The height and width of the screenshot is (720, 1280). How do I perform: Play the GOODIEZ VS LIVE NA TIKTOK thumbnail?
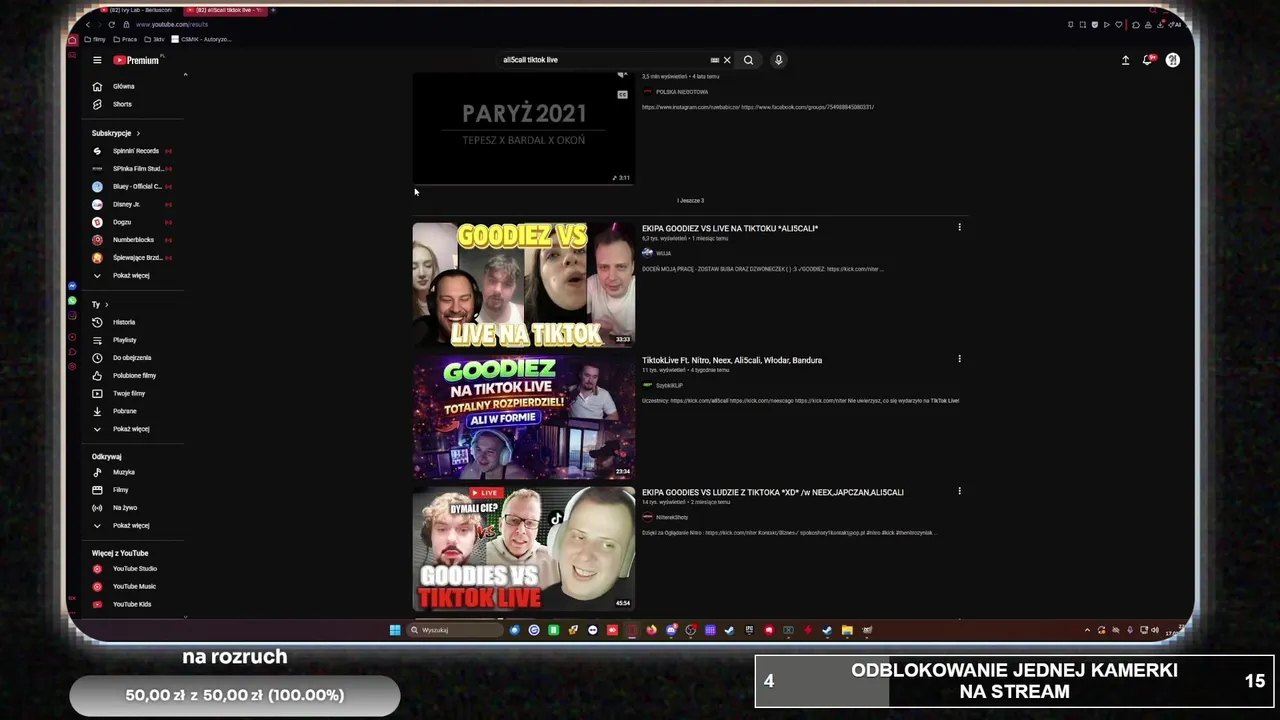(523, 285)
